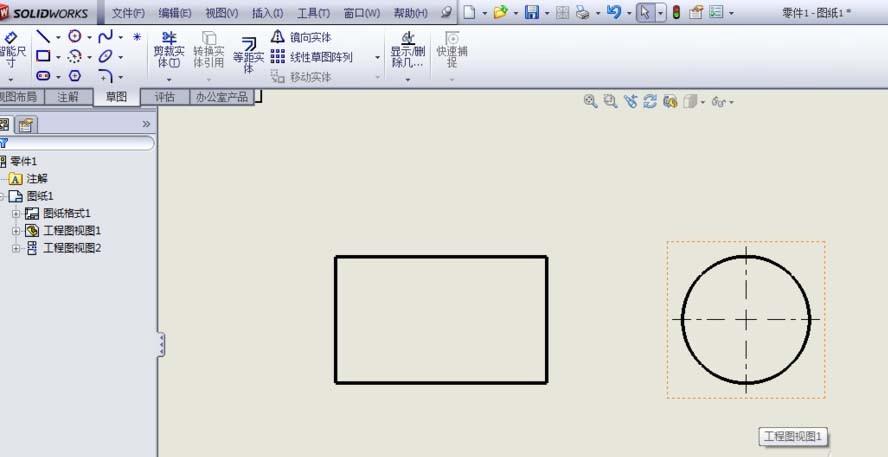The image size is (888, 457).
Task: Switch to the 评估 tab
Action: point(165,97)
